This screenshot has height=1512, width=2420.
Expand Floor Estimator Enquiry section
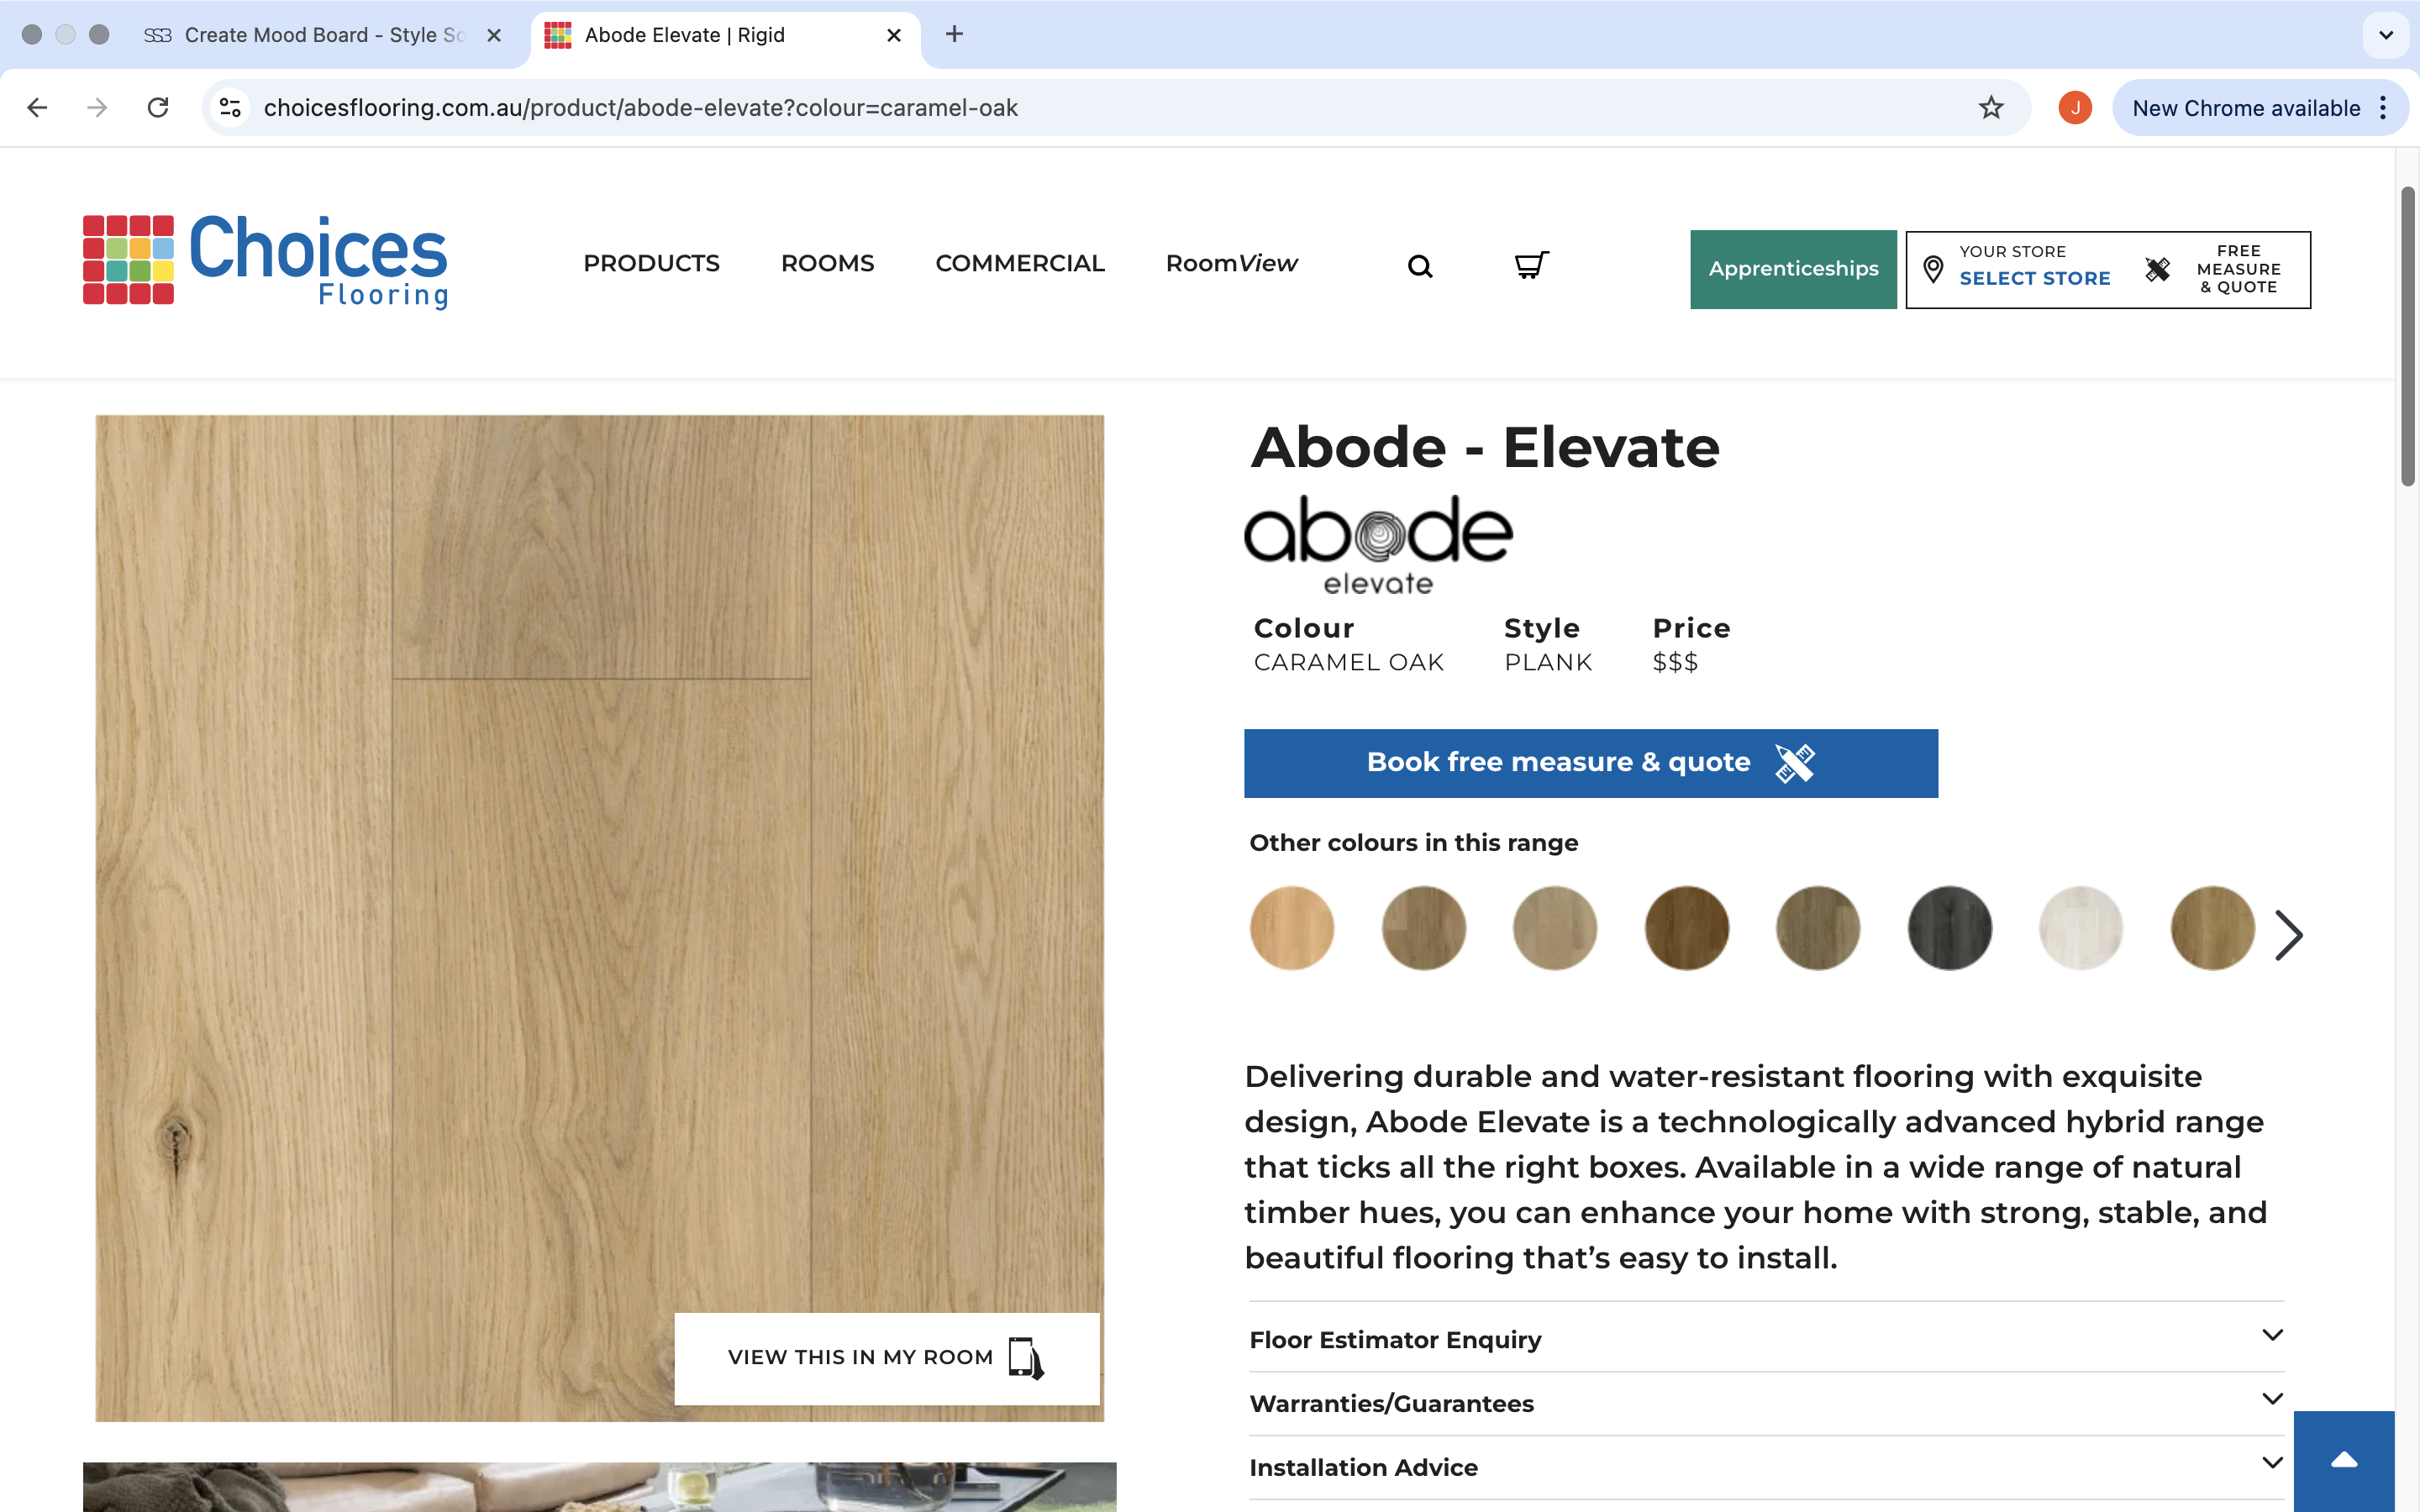(x=1766, y=1338)
